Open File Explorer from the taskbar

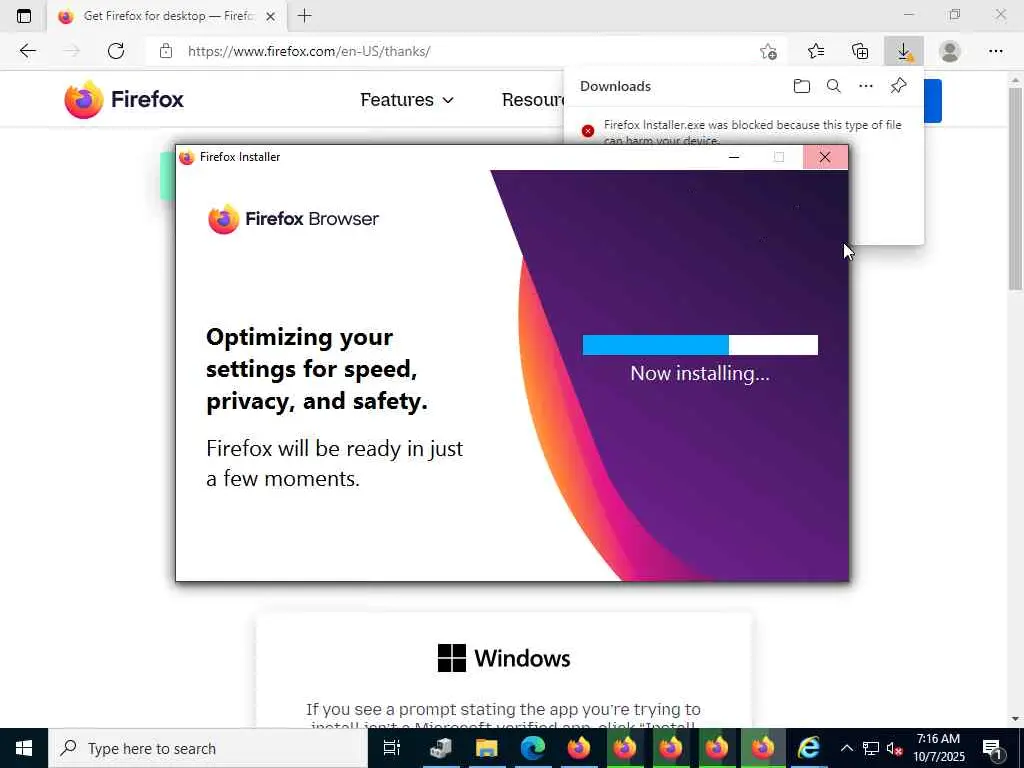pyautogui.click(x=487, y=748)
